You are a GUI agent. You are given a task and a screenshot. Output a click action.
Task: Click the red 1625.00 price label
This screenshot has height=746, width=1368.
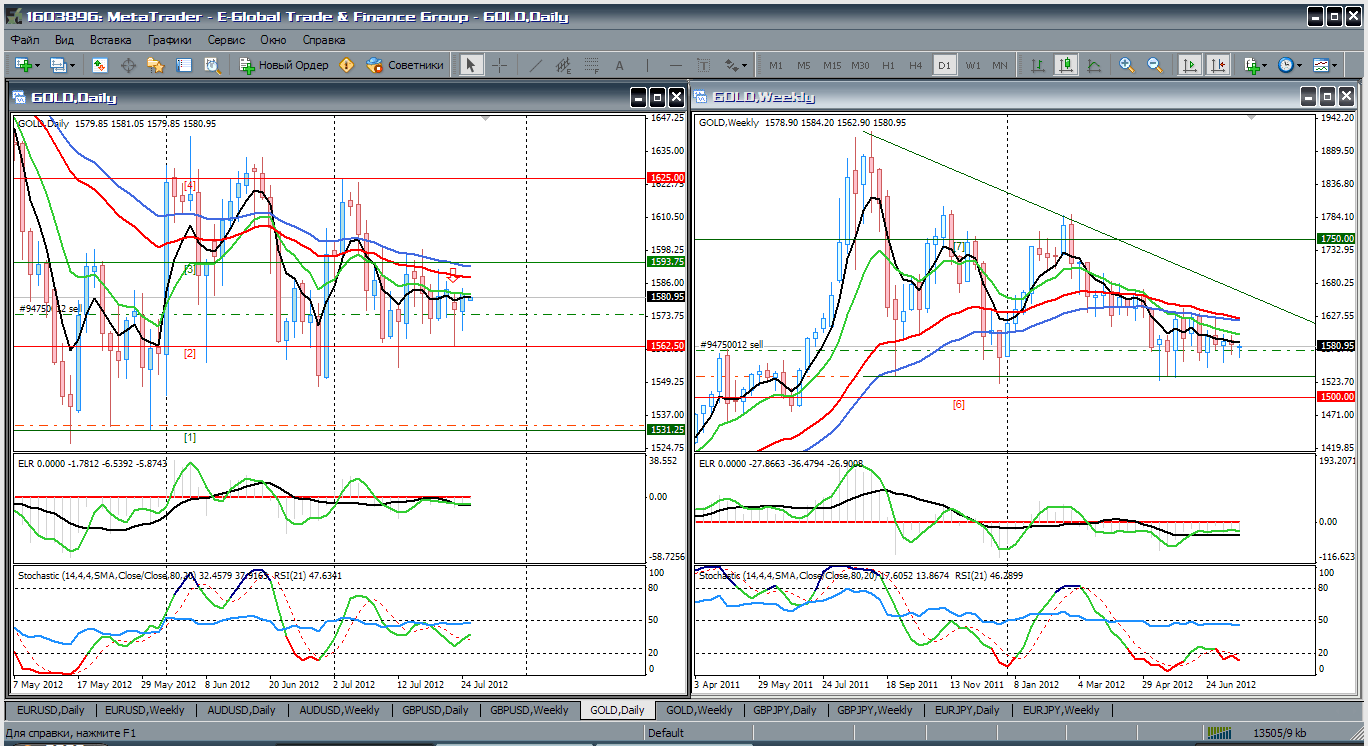click(665, 178)
